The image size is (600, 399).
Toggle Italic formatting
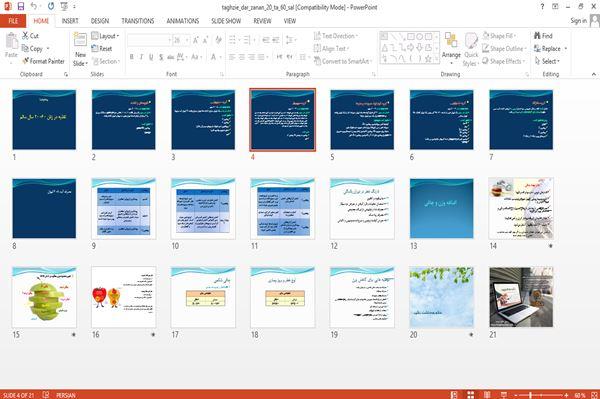click(141, 57)
